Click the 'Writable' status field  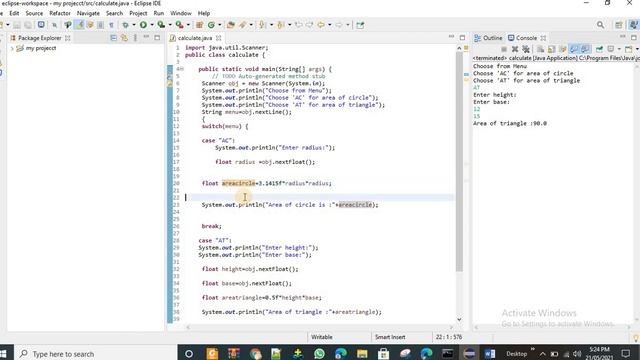(x=322, y=337)
